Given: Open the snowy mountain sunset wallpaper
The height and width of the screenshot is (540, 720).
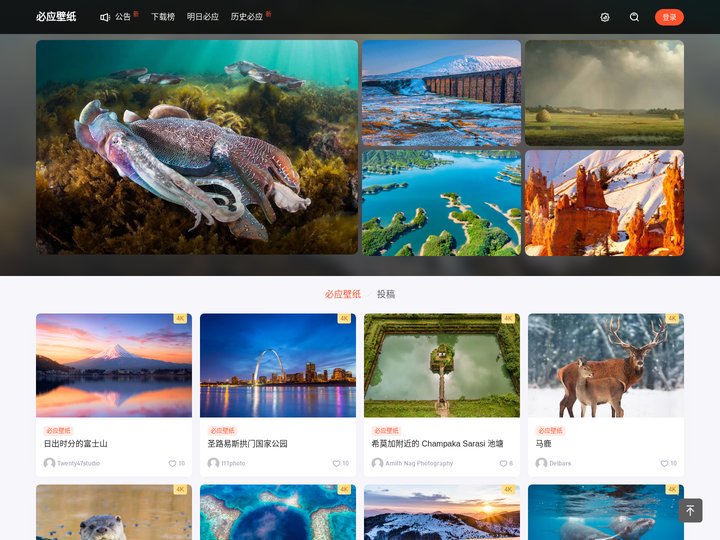Looking at the screenshot, I should point(442,512).
